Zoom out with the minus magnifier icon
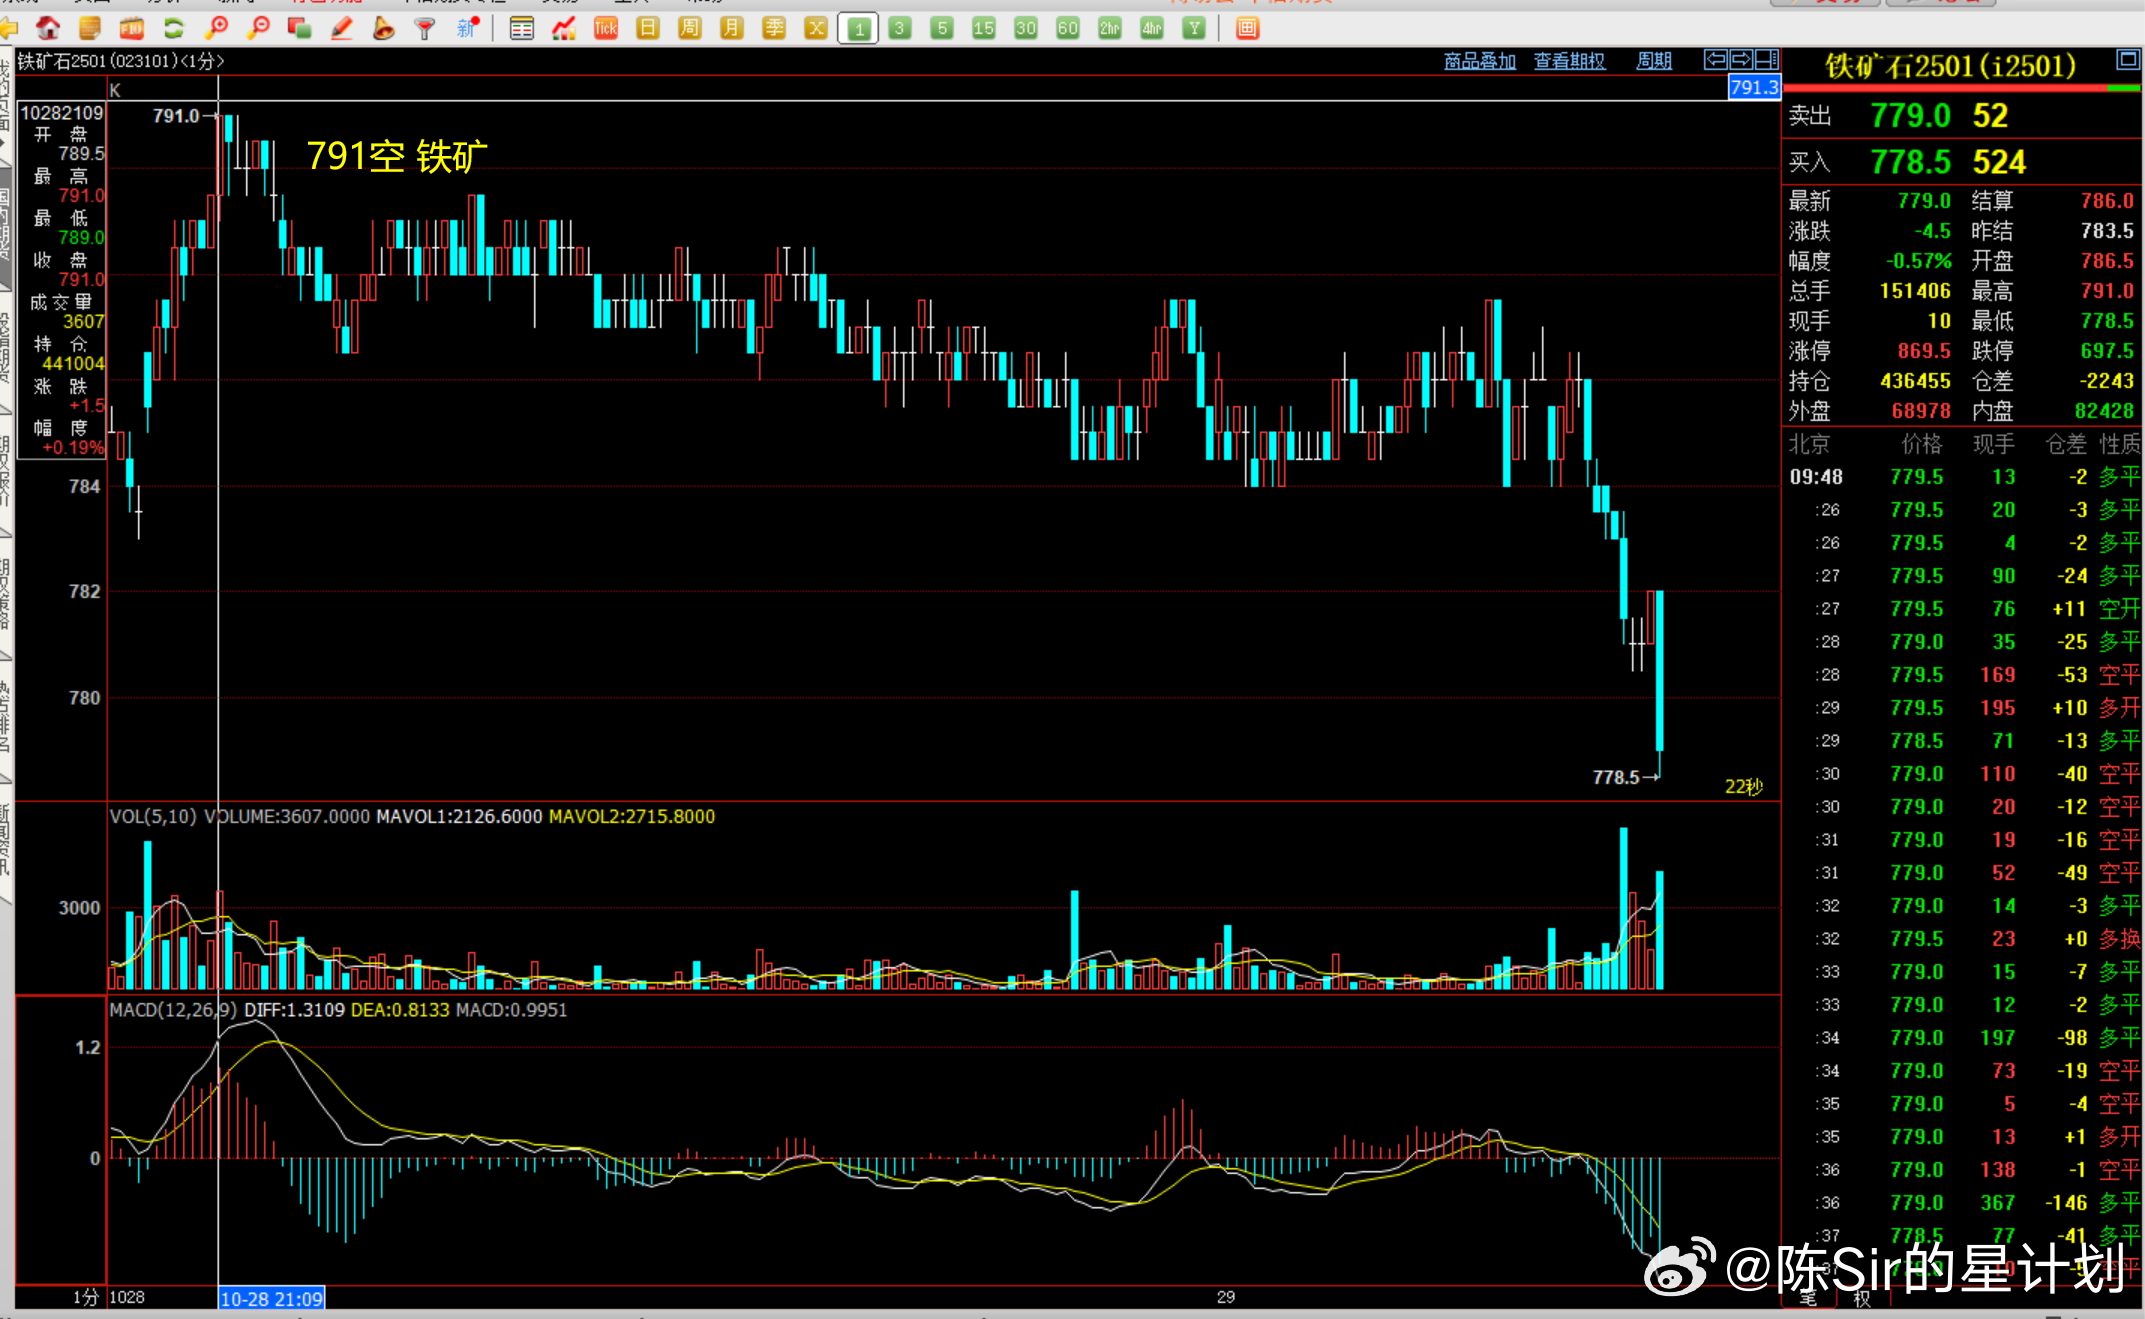Screen dimensions: 2145x1319 tap(258, 28)
